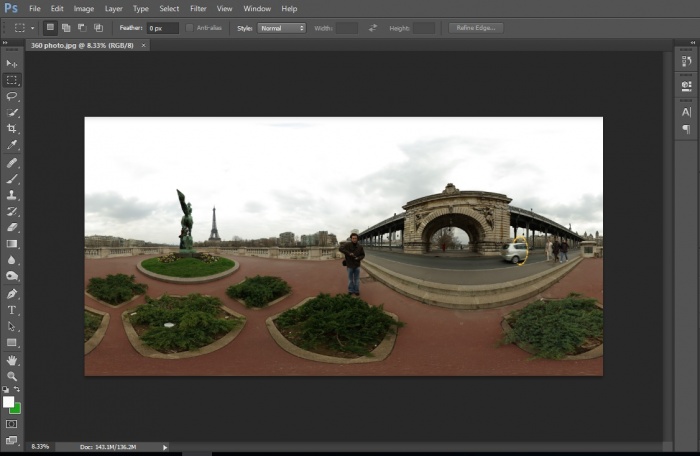Enable the Anti-alias checkbox
The height and width of the screenshot is (456, 700).
pyautogui.click(x=190, y=28)
